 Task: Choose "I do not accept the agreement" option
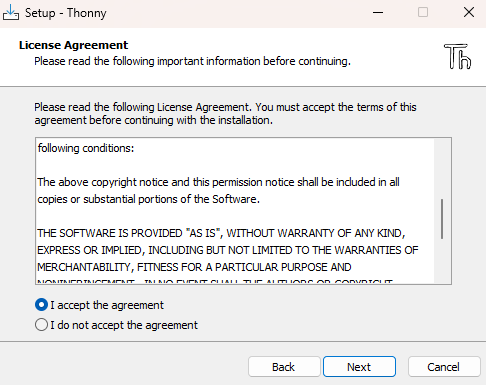(41, 325)
